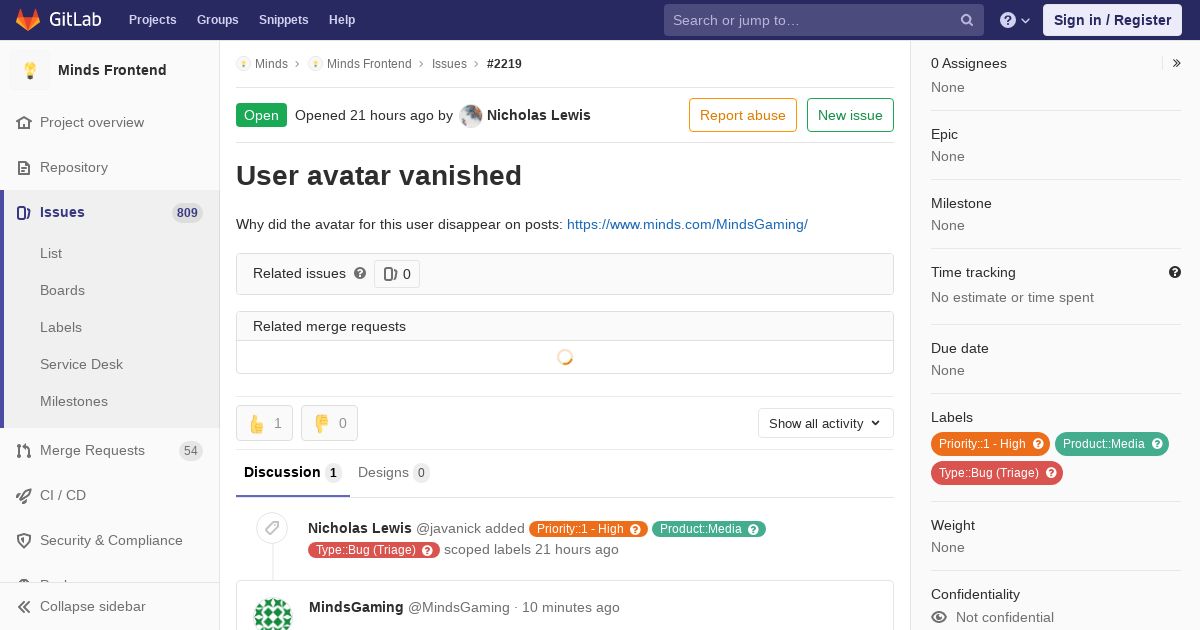This screenshot has width=1200, height=630.
Task: Click the GitLab fox logo
Action: click(28, 19)
